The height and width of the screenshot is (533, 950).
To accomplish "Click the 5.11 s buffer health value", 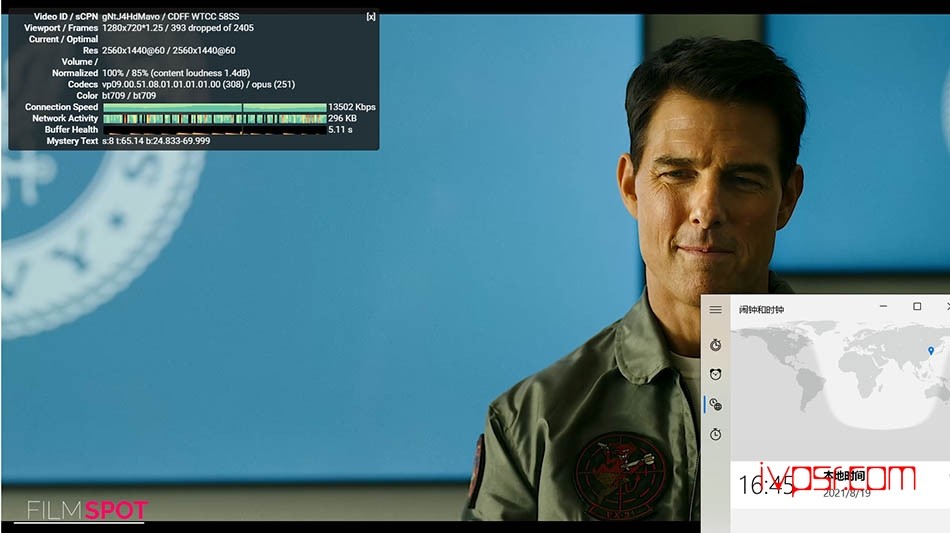I will pyautogui.click(x=340, y=130).
